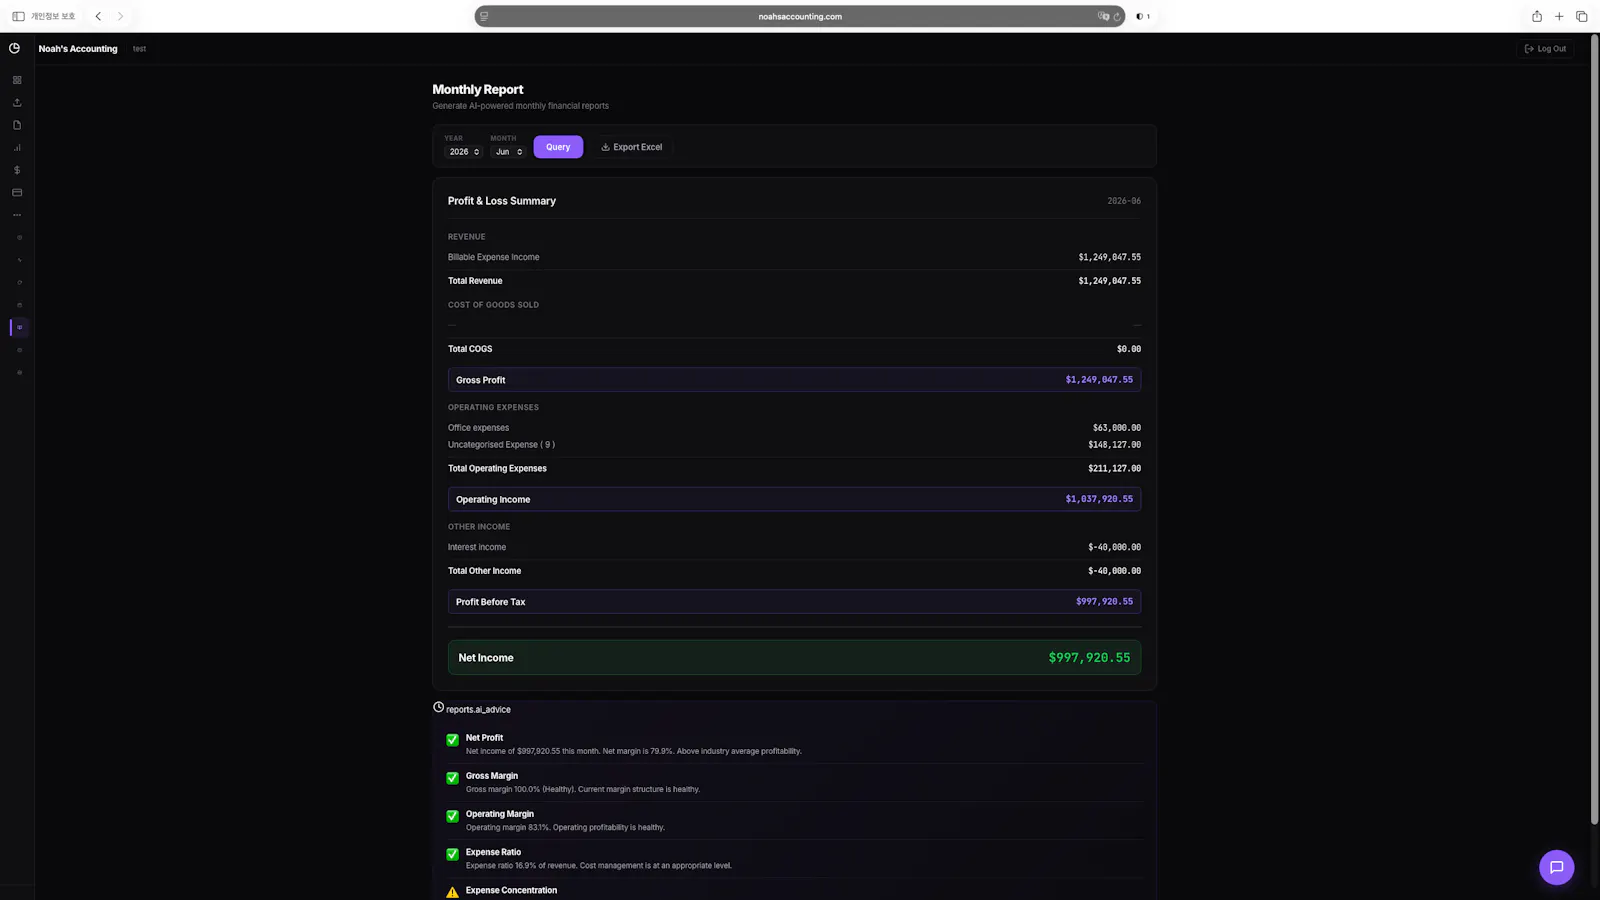Open the purple chat bubble widget

pos(1556,867)
